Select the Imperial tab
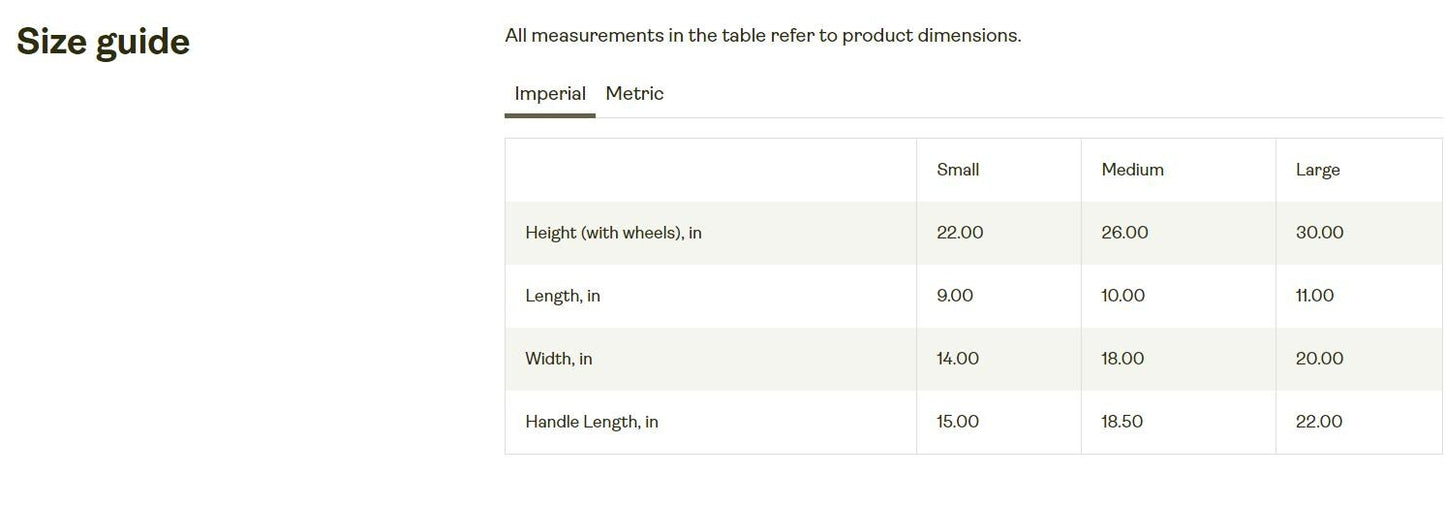 pyautogui.click(x=549, y=94)
